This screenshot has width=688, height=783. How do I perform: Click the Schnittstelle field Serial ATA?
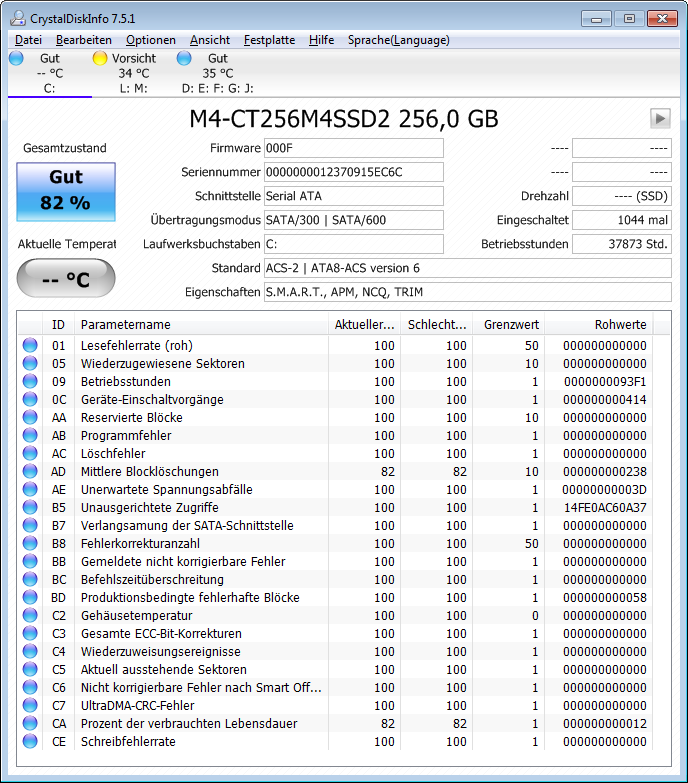[x=353, y=196]
